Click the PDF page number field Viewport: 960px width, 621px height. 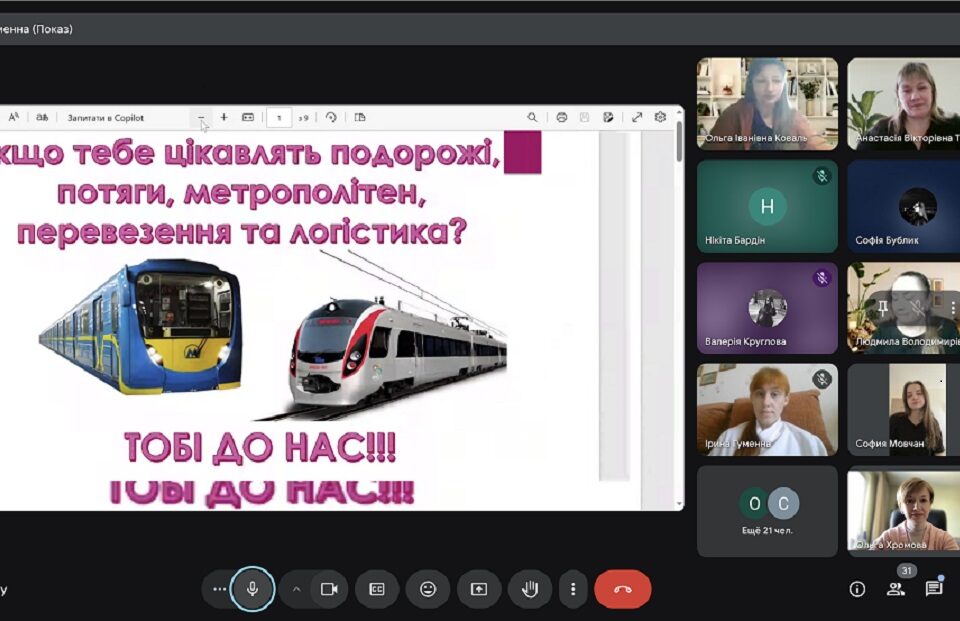(278, 117)
